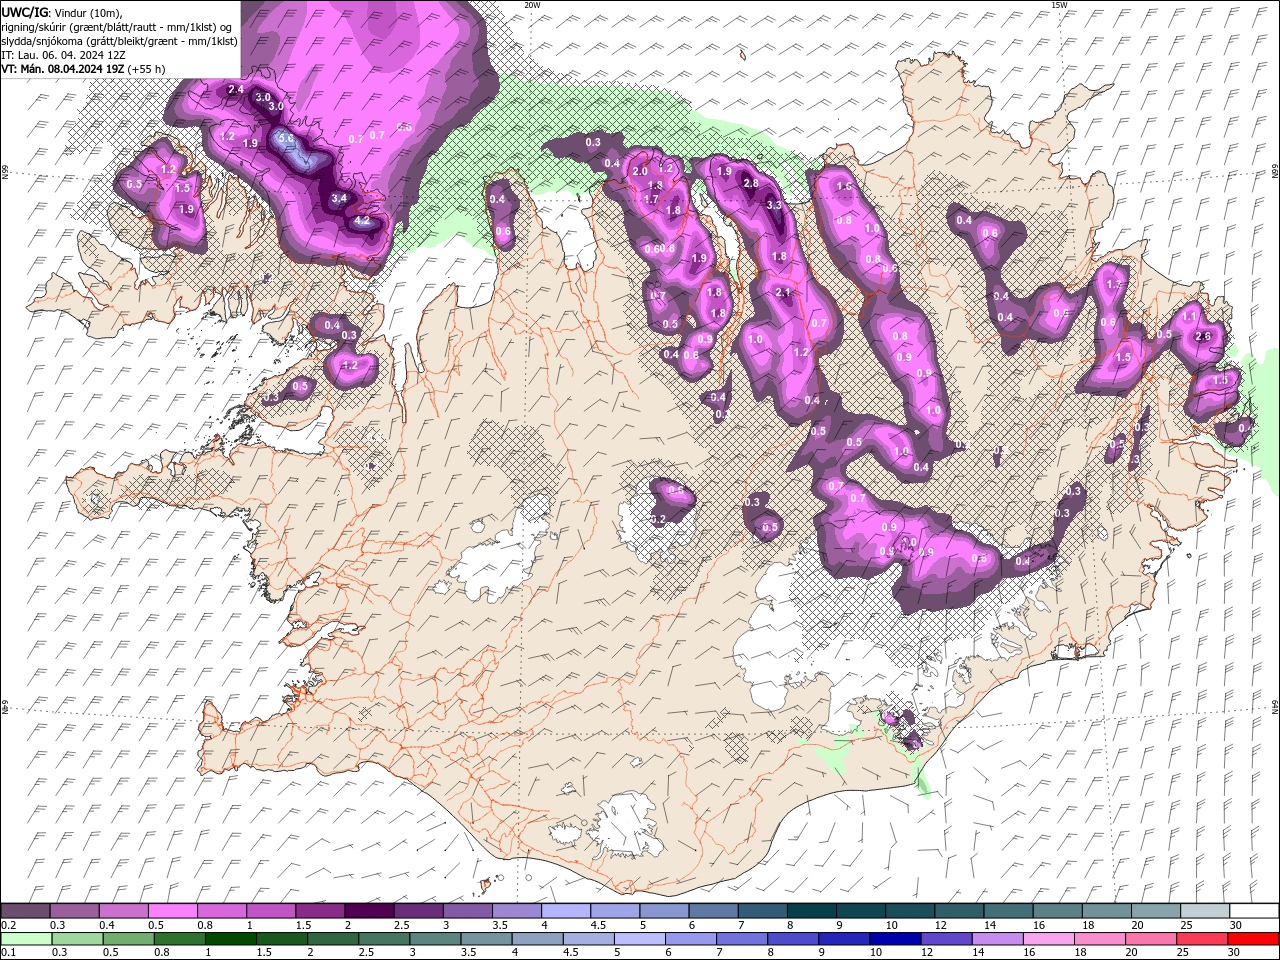Click the deep navy blue rain swatch at 10
The height and width of the screenshot is (960, 1280).
click(x=894, y=939)
